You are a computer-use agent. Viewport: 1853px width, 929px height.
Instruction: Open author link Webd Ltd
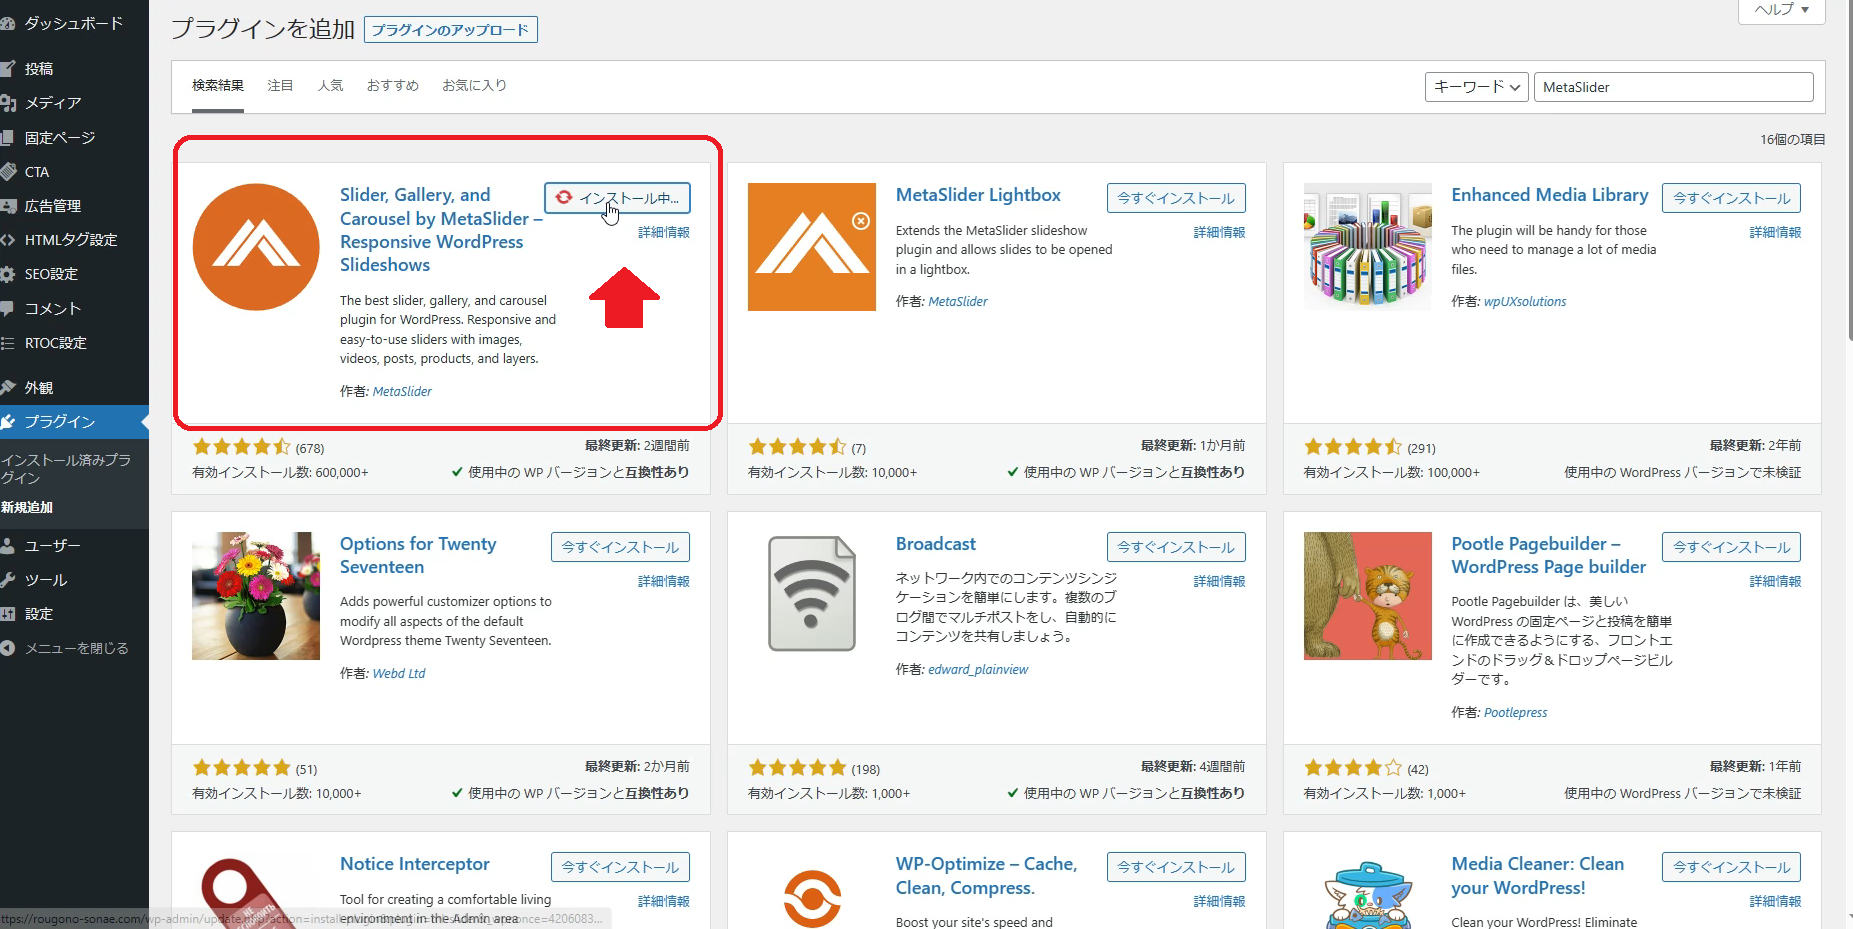pyautogui.click(x=399, y=673)
